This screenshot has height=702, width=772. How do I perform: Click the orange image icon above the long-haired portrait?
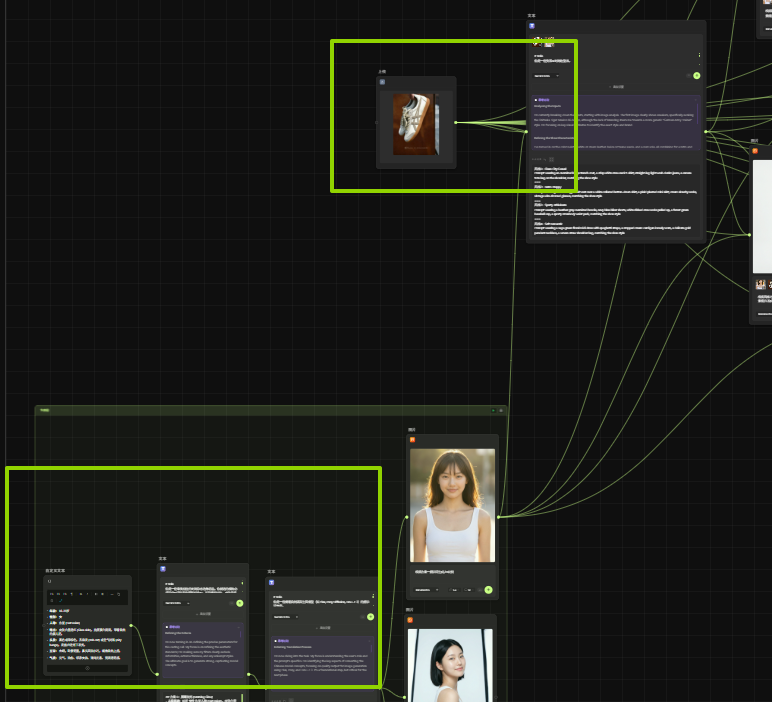(x=412, y=440)
